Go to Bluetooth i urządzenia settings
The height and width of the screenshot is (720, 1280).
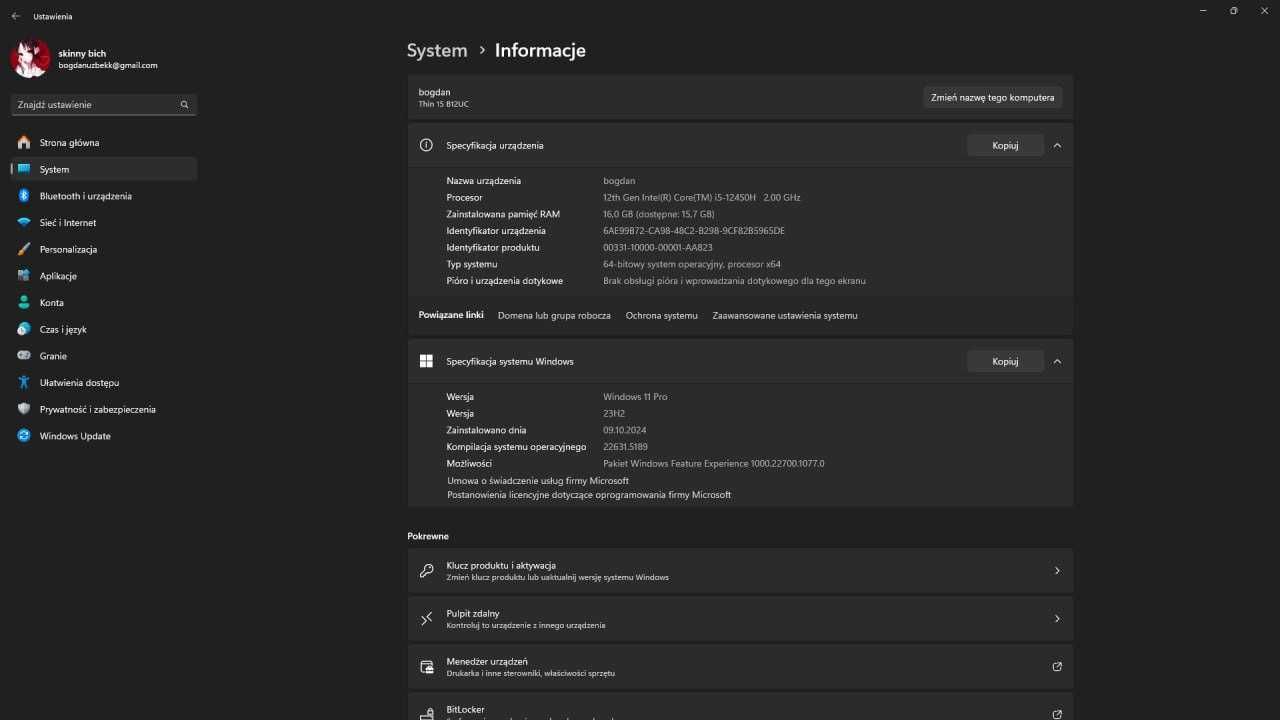tap(104, 196)
